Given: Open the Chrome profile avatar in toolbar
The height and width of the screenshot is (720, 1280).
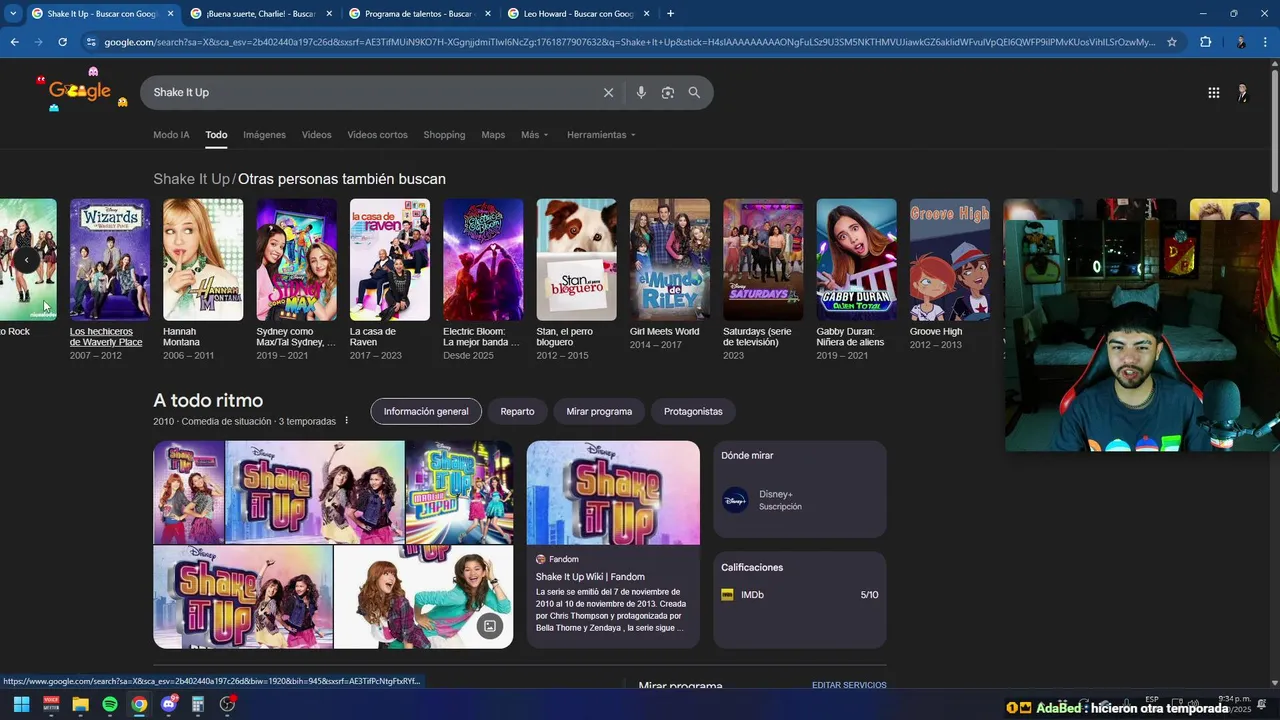Looking at the screenshot, I should (1241, 42).
